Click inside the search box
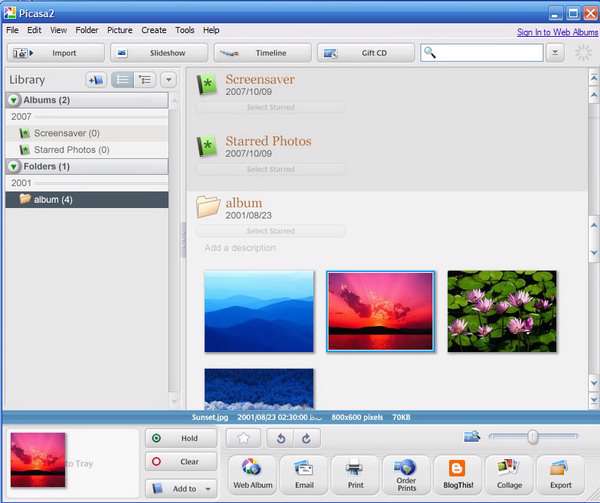The image size is (600, 503). [482, 53]
